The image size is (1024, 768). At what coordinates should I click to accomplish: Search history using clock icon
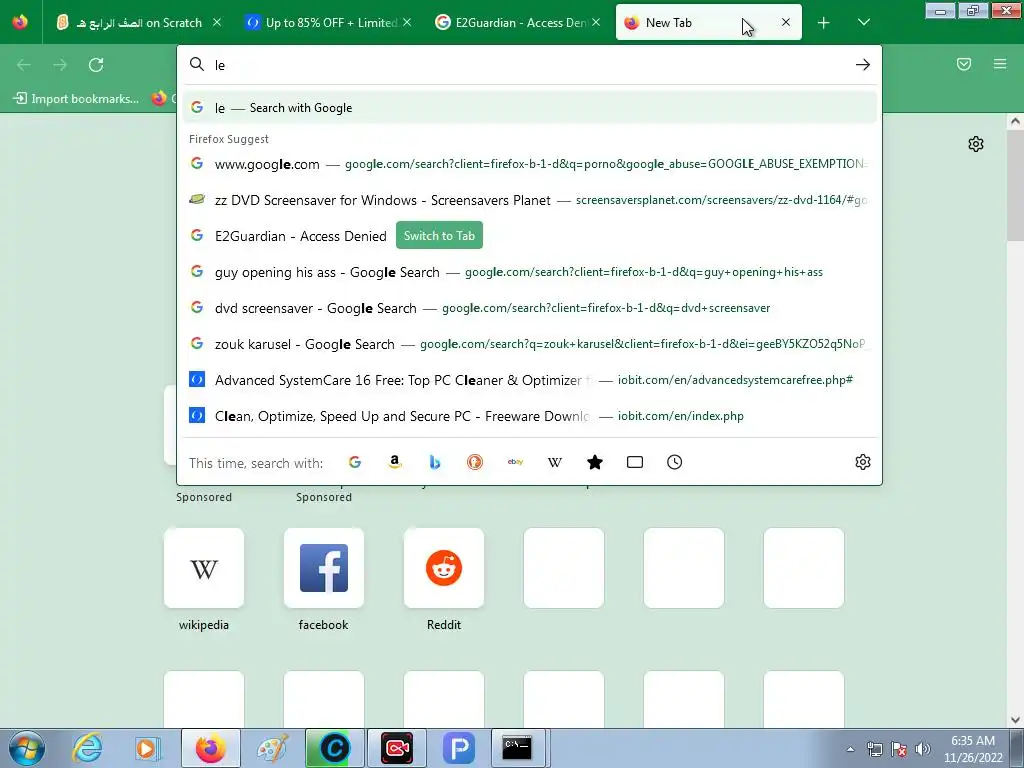point(675,462)
